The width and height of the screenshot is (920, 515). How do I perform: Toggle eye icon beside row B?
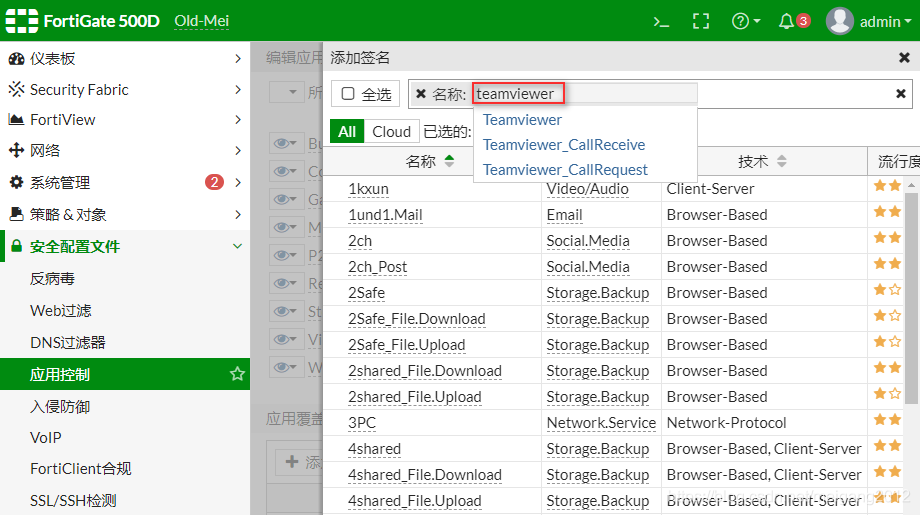click(x=286, y=143)
